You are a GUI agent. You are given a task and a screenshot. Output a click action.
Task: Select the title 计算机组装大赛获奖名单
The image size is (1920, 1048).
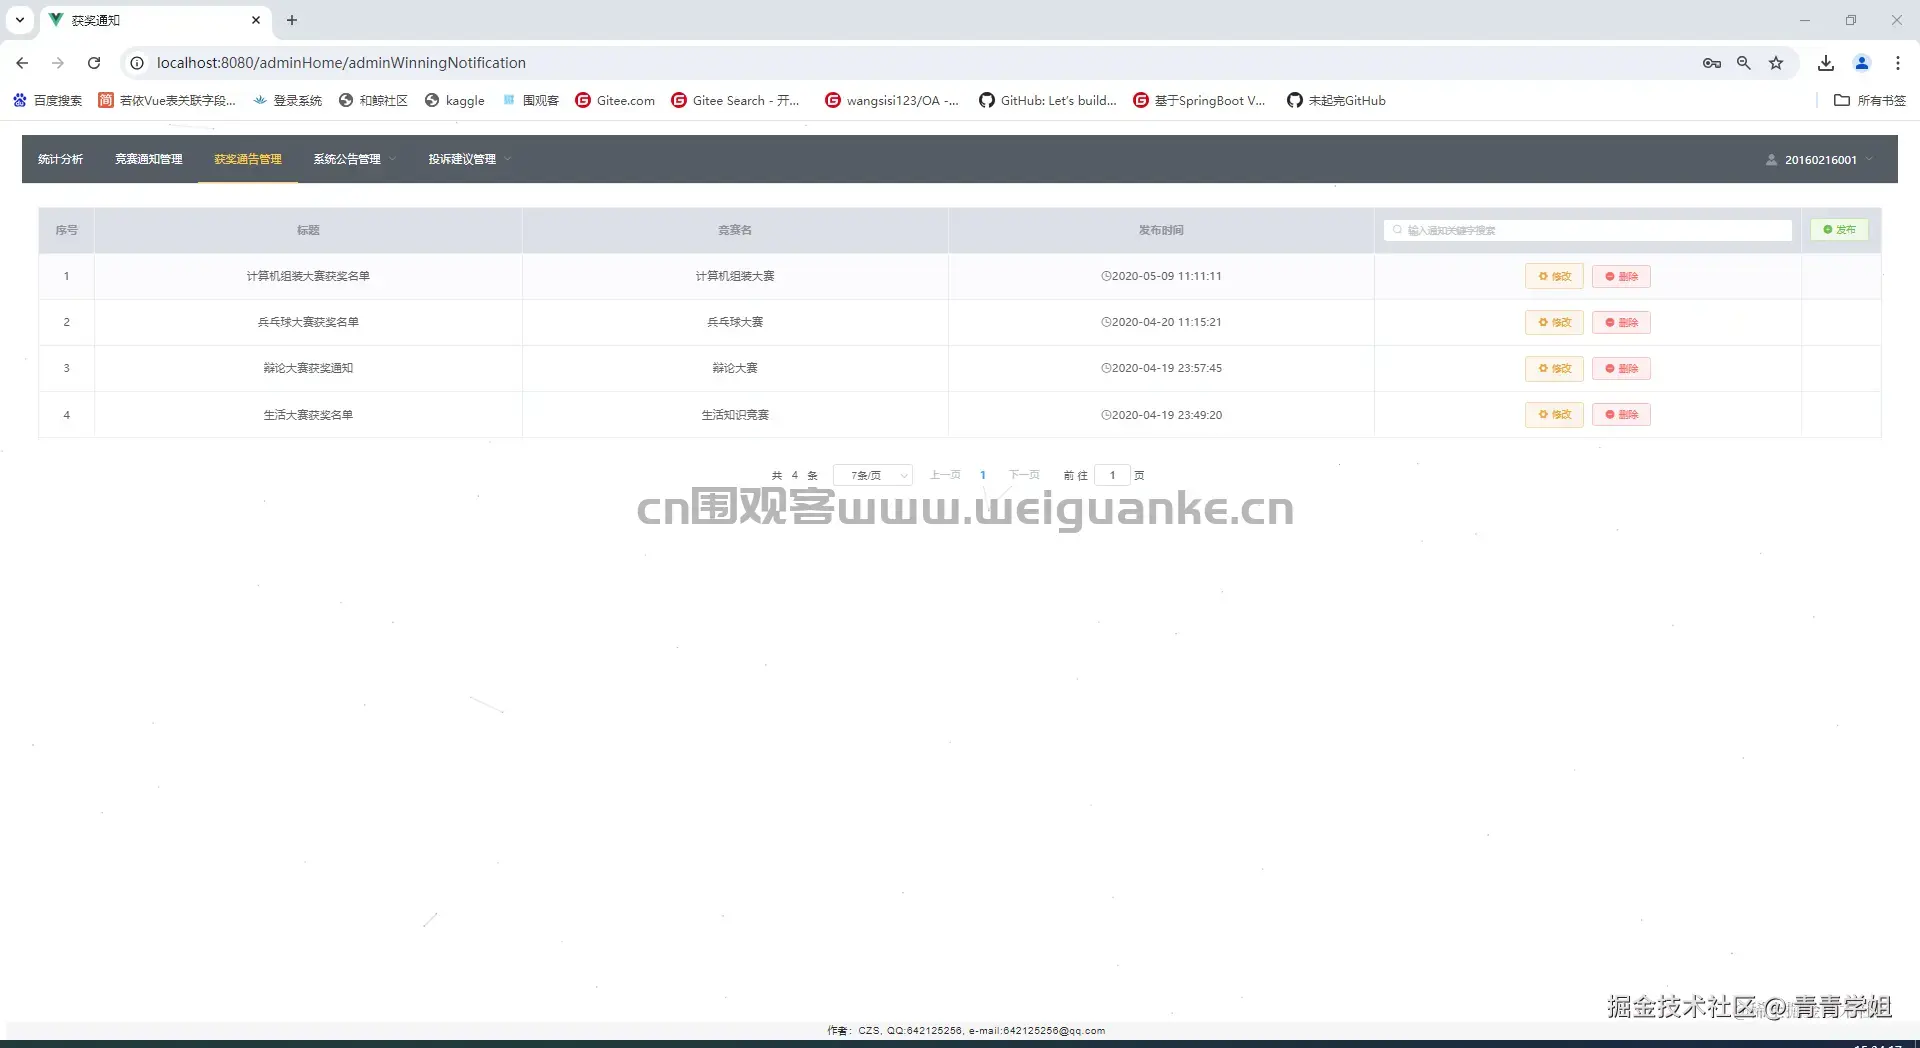(308, 276)
